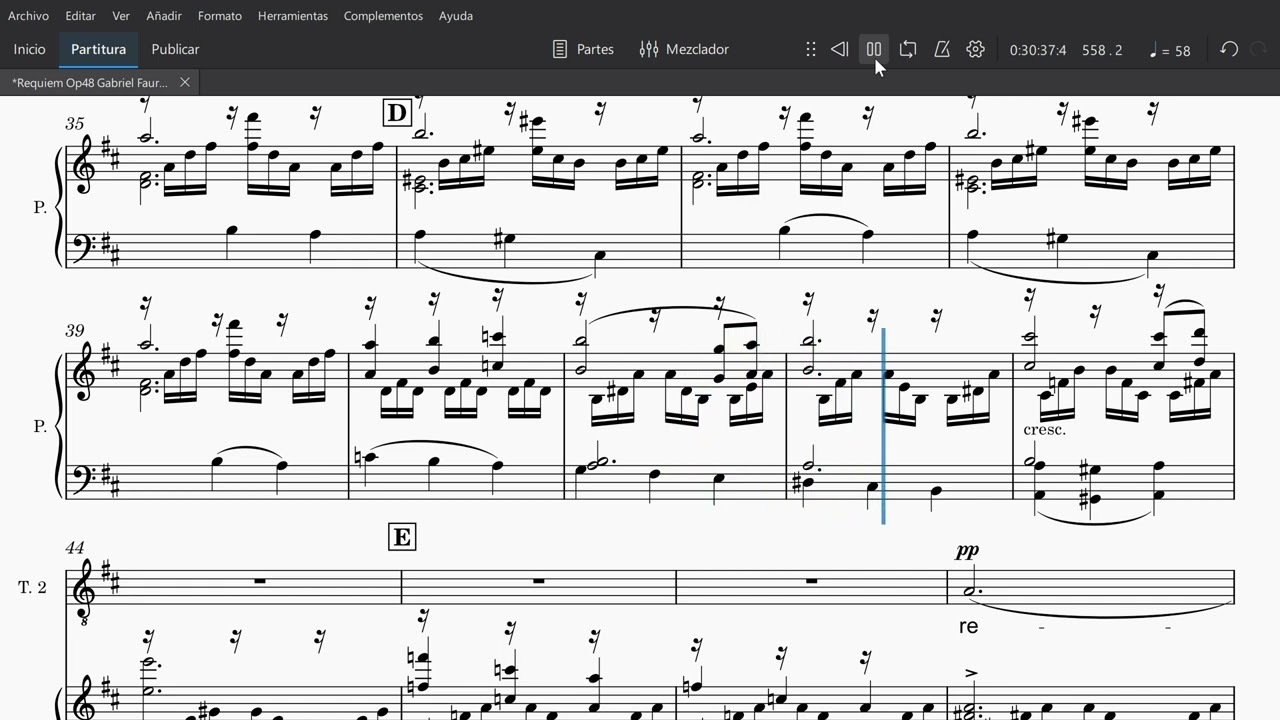The width and height of the screenshot is (1280, 720).
Task: Select rehearsal mark D
Action: (397, 113)
